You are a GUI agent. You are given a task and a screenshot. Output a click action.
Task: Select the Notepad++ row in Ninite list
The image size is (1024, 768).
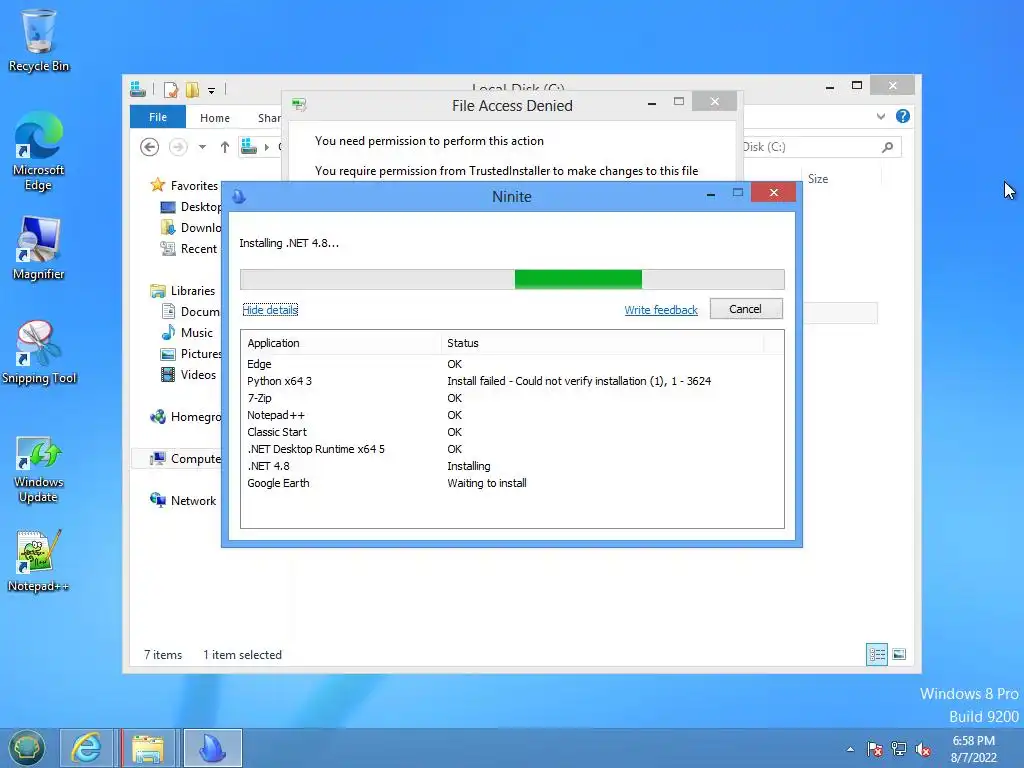click(x=512, y=415)
